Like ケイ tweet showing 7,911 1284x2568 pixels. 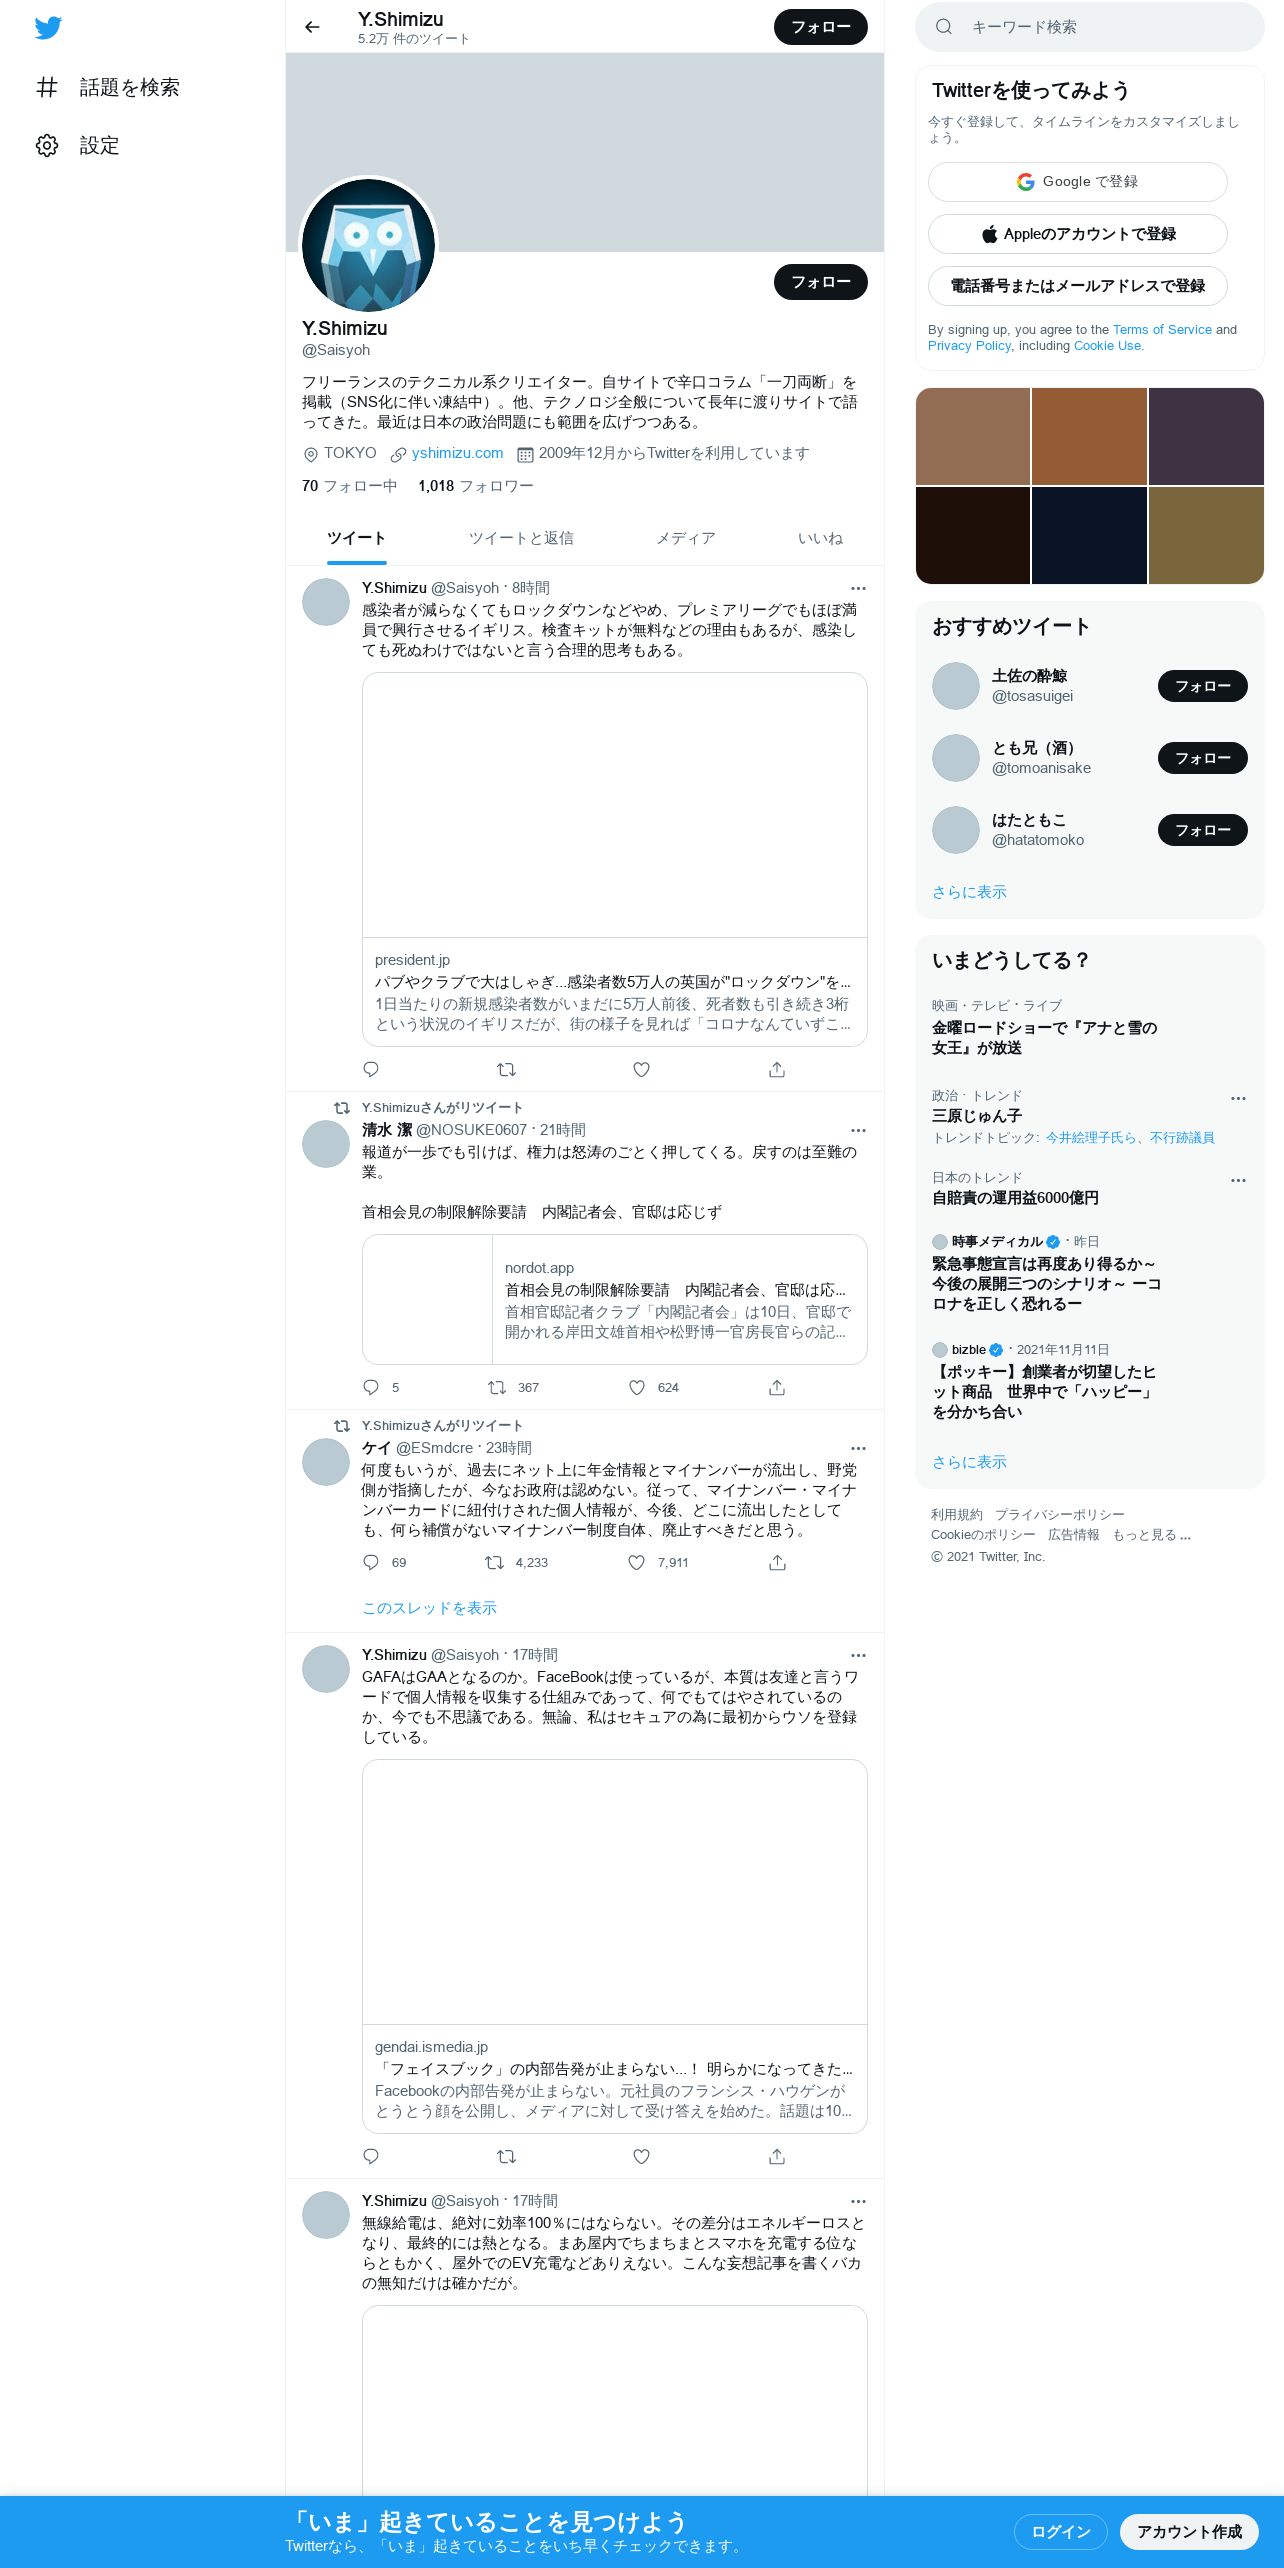click(636, 1562)
